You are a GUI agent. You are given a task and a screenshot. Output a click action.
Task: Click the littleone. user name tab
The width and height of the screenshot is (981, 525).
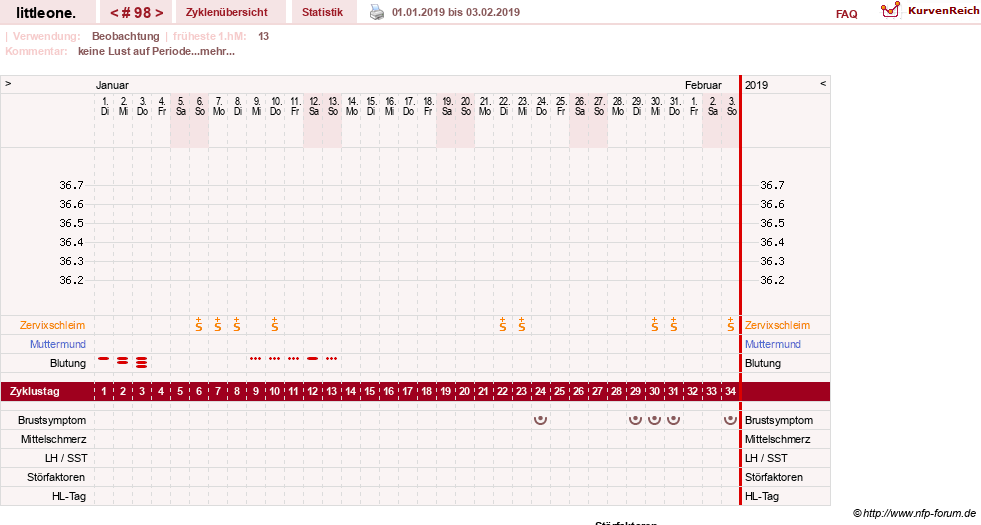(46, 13)
